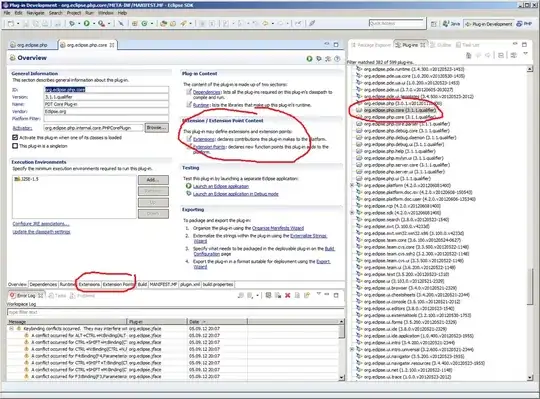Click the Plug-ins view vertical scrollbar
Image resolution: width=540 pixels, height=399 pixels.
530,223
